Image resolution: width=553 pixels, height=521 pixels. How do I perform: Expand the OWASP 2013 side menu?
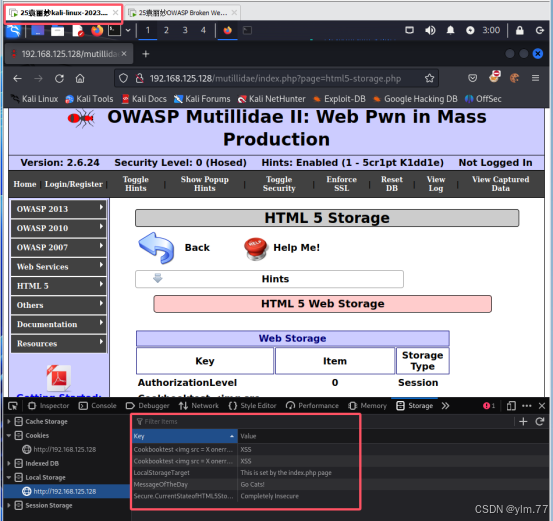click(x=59, y=209)
